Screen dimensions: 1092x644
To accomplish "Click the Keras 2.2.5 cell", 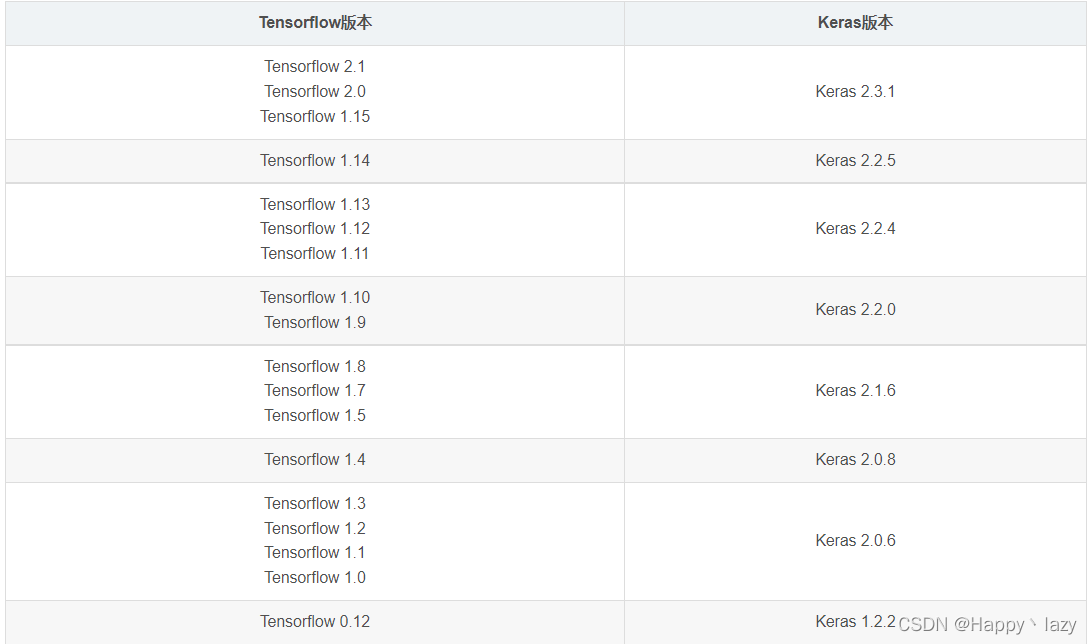I will click(855, 160).
